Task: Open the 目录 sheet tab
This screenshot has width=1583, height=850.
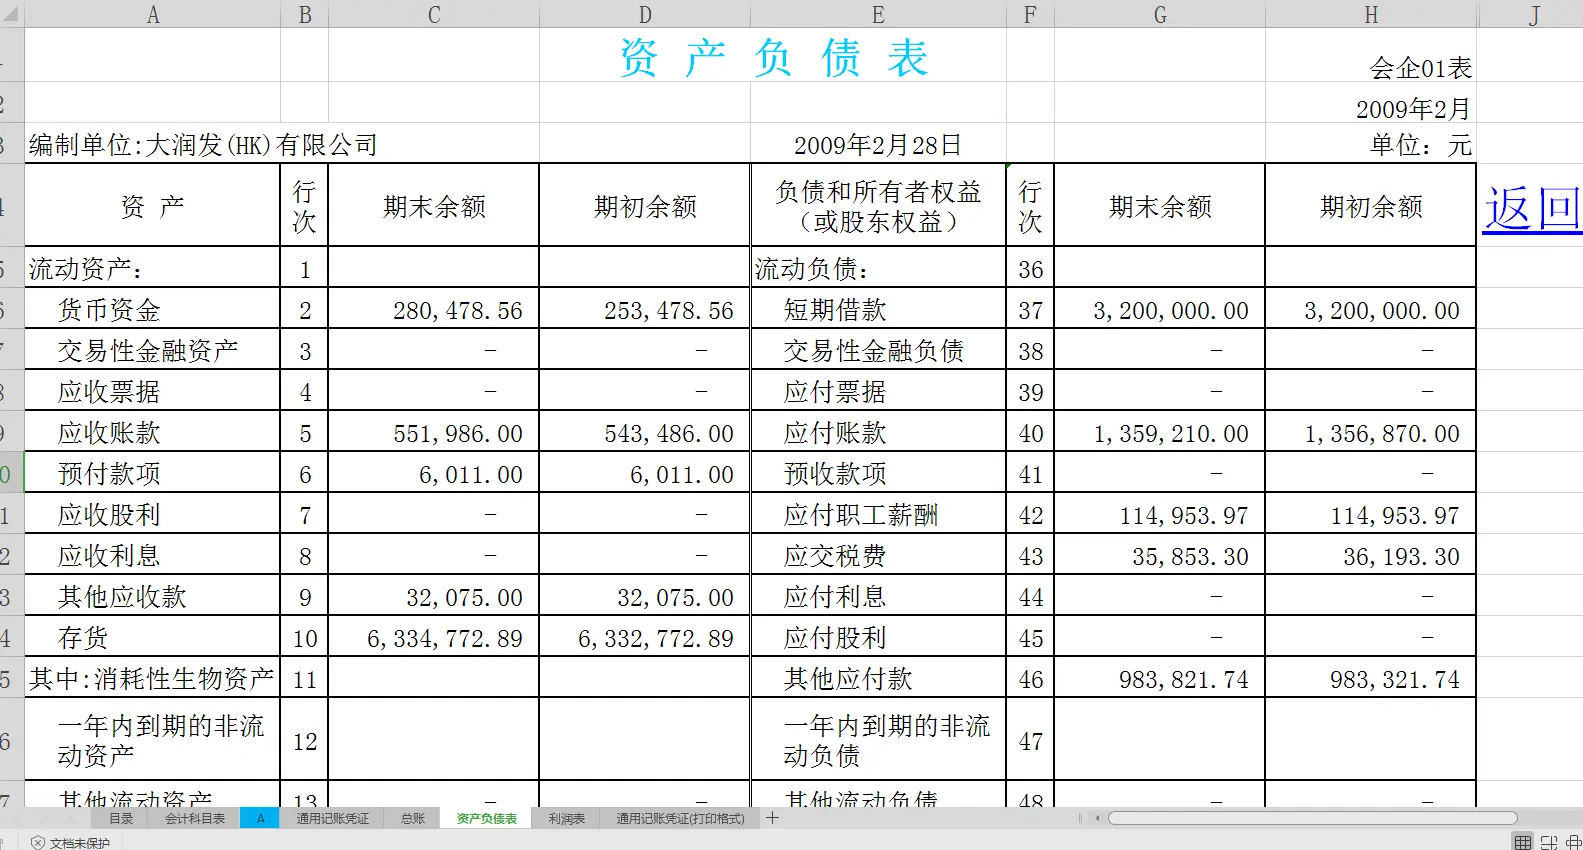Action: pyautogui.click(x=121, y=818)
